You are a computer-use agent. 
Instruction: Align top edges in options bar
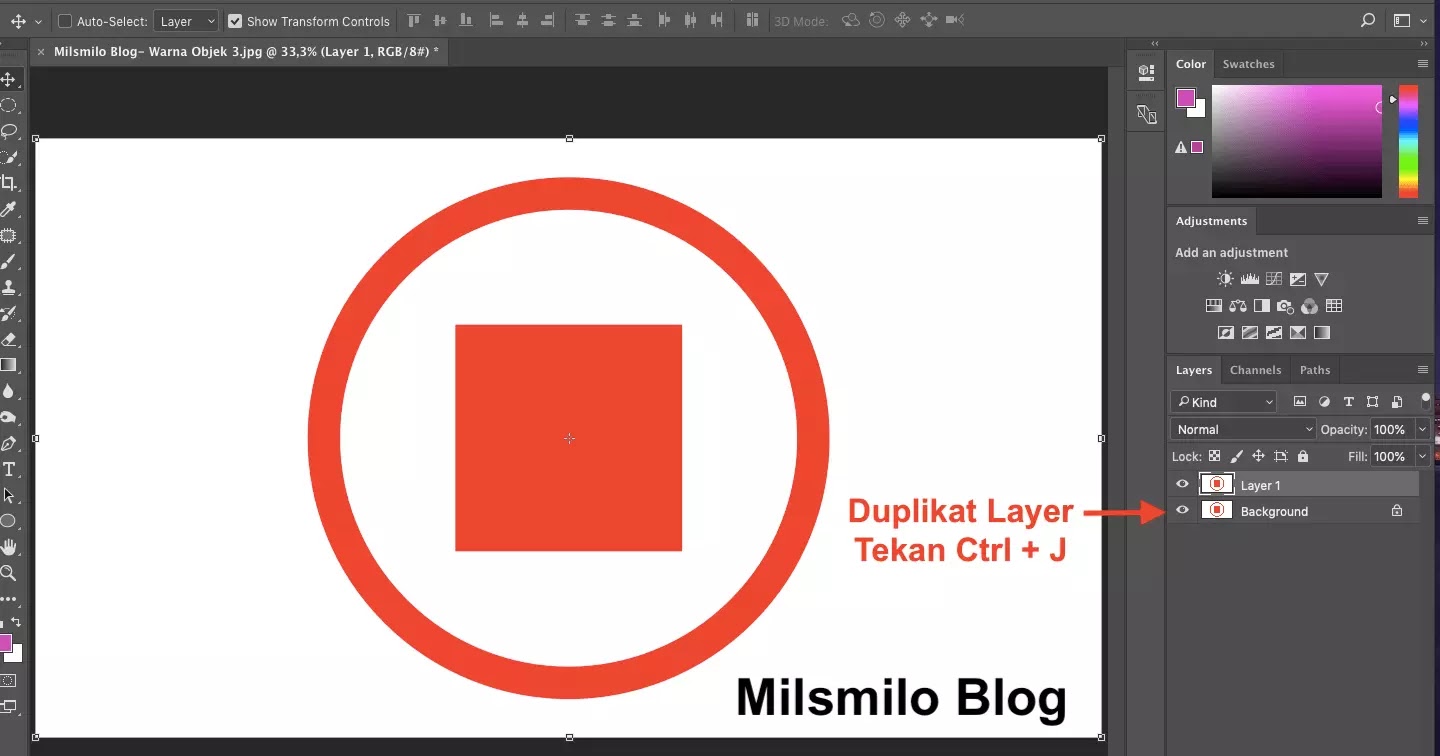point(413,20)
